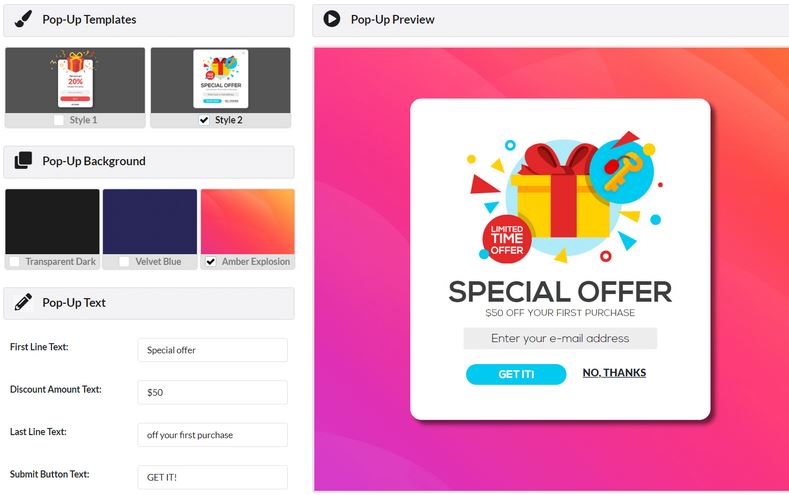The height and width of the screenshot is (495, 789).
Task: Check the Style 1 checkbox
Action: pyautogui.click(x=59, y=120)
